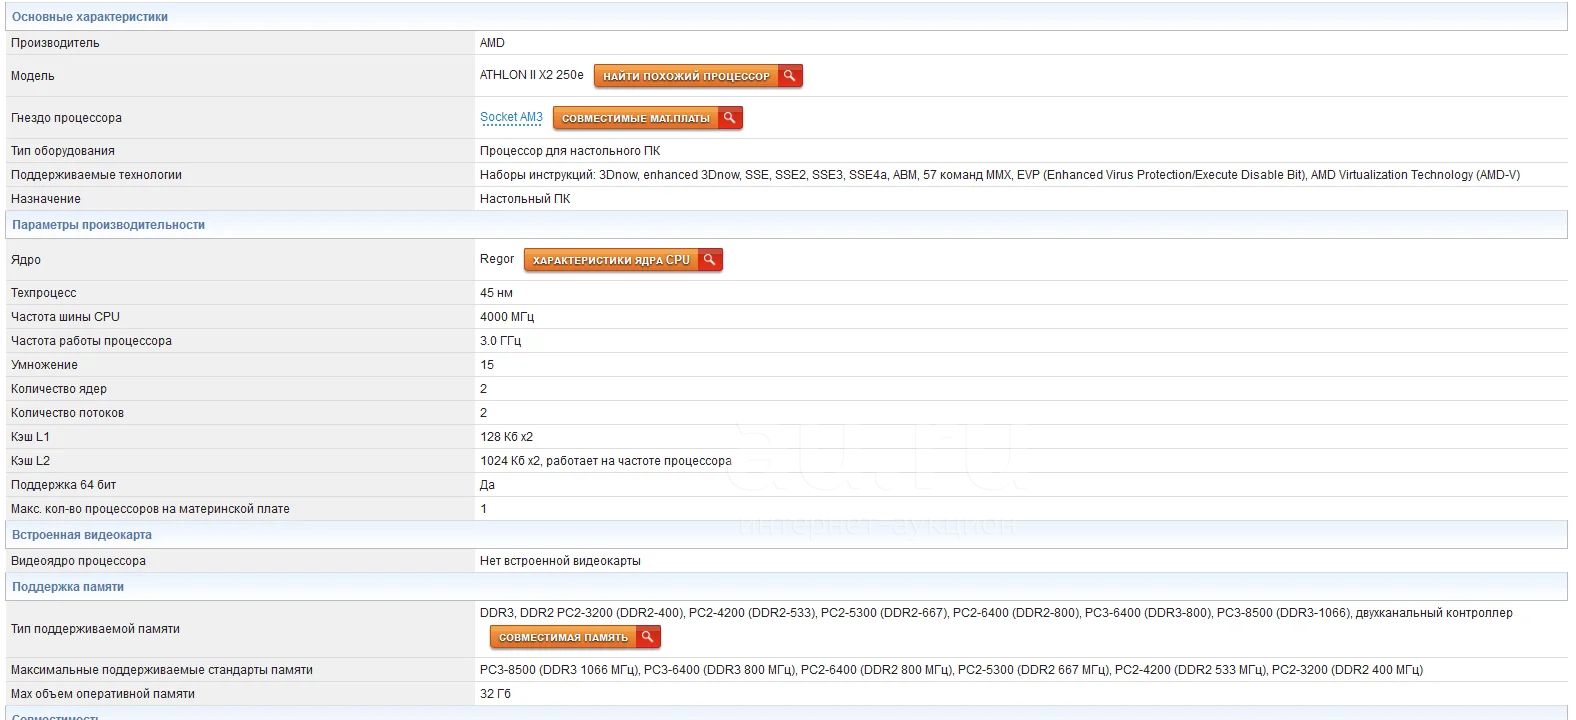Image resolution: width=1576 pixels, height=720 pixels.
Task: Click 'Найти похожий процессор' button
Action: (x=698, y=76)
